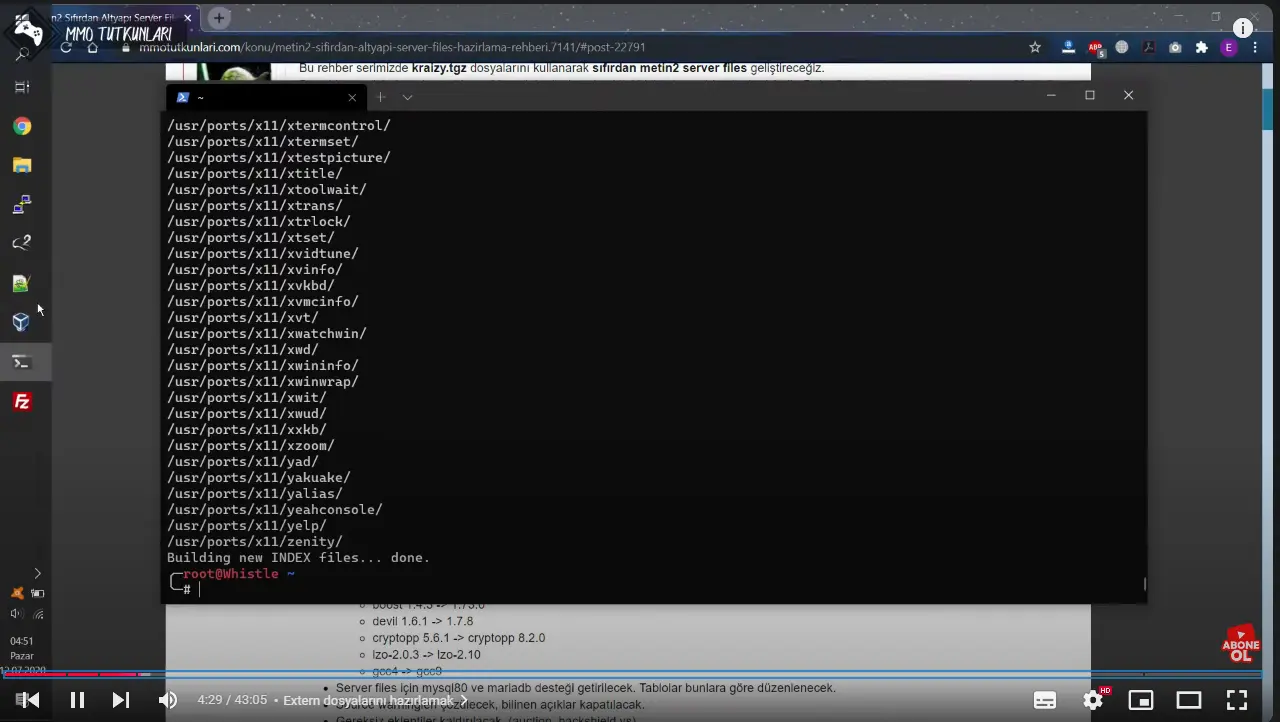Enable theater mode view
The width and height of the screenshot is (1280, 722).
tap(1189, 700)
